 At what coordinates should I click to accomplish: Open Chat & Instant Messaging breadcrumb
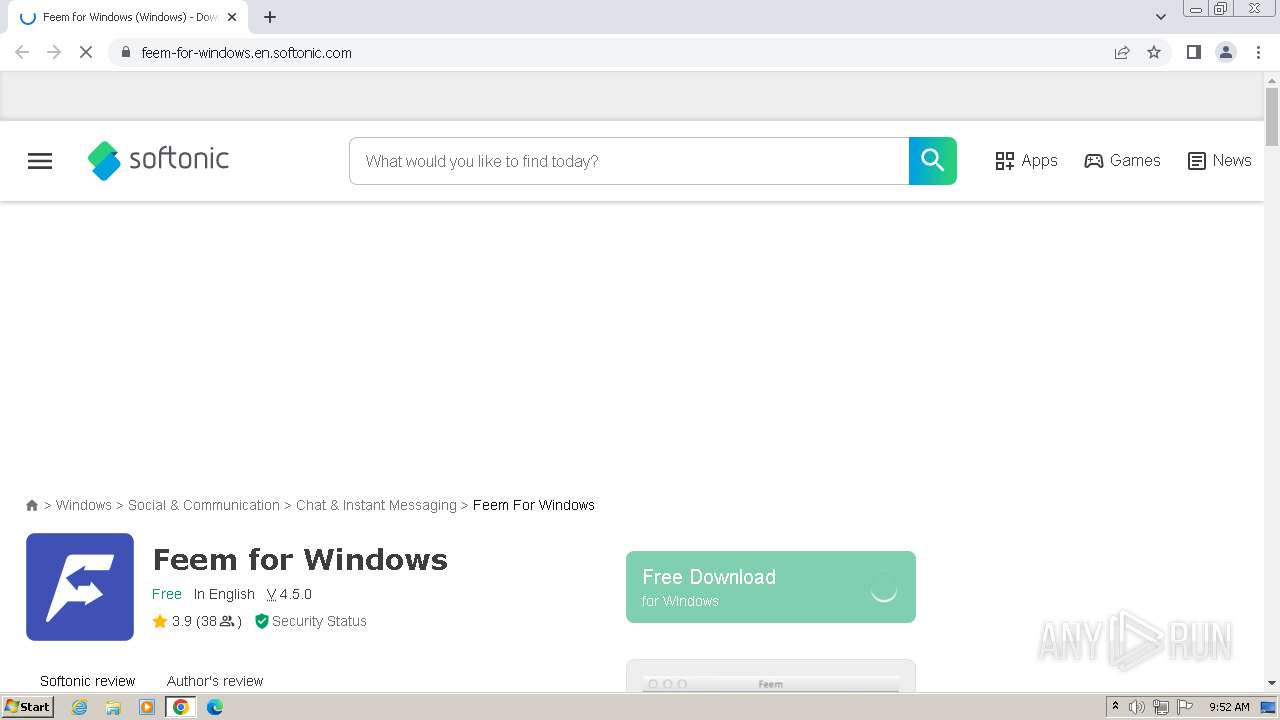(x=376, y=505)
